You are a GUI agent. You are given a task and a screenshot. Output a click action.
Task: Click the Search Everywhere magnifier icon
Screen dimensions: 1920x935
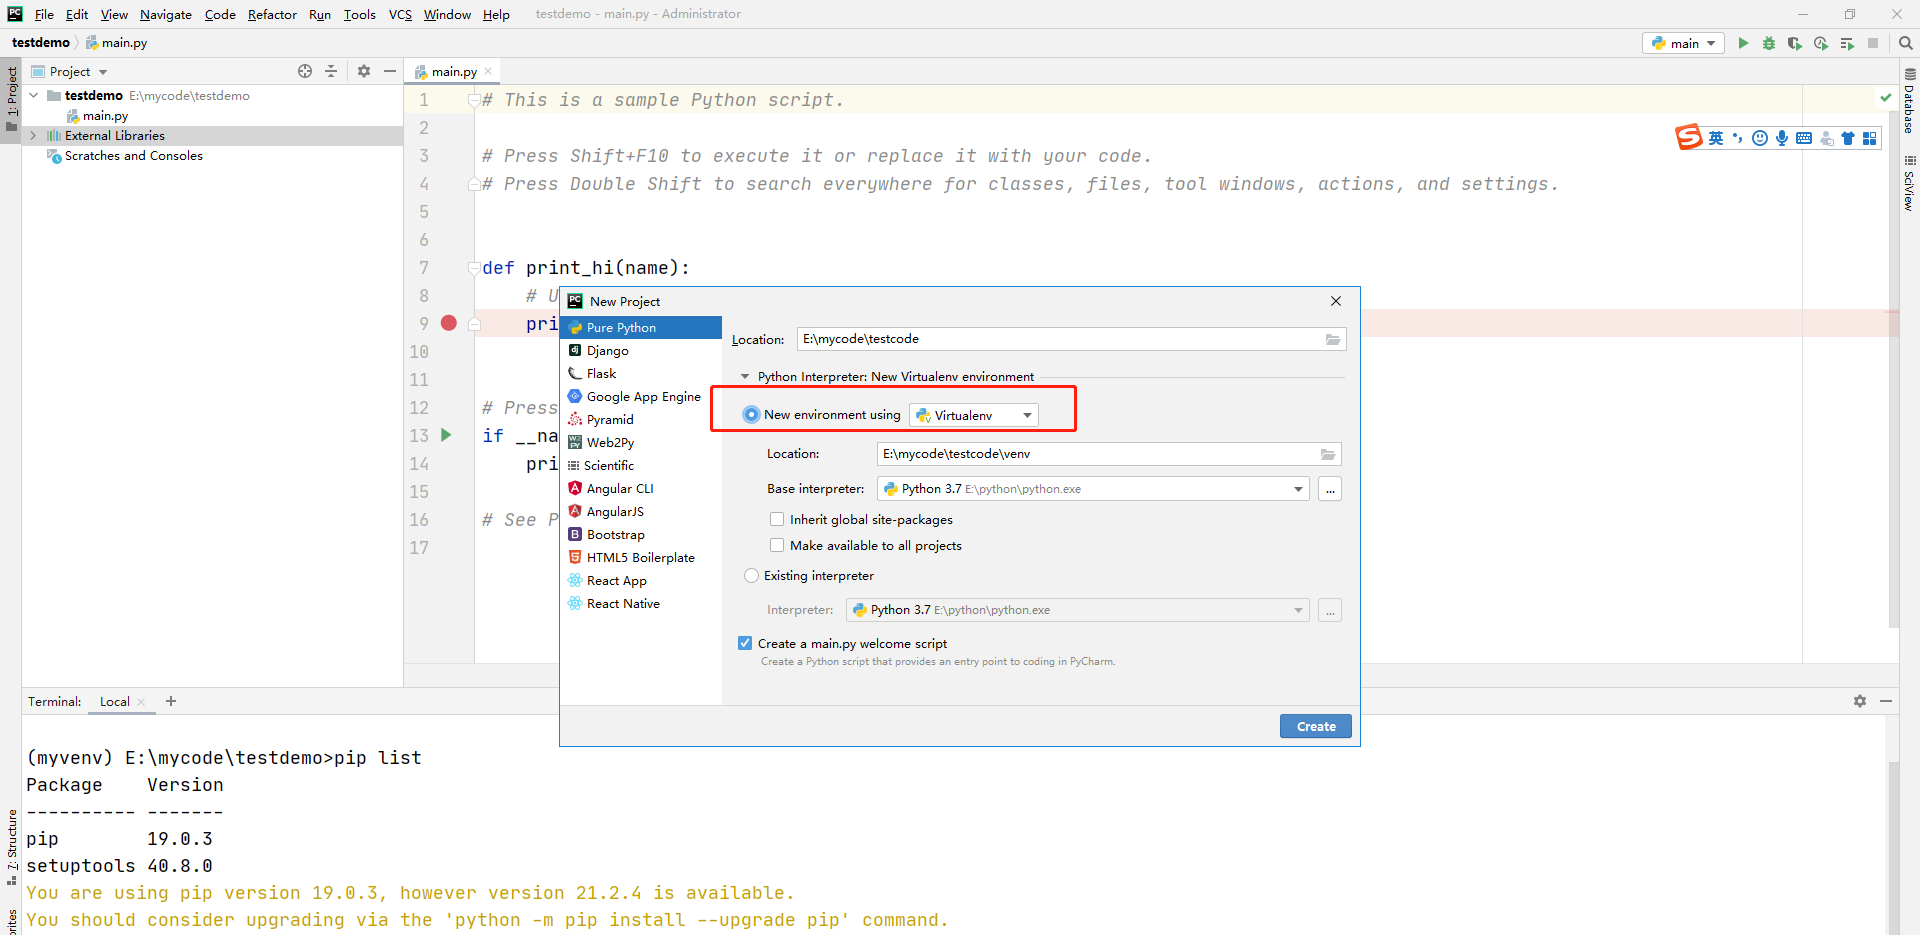pyautogui.click(x=1906, y=43)
